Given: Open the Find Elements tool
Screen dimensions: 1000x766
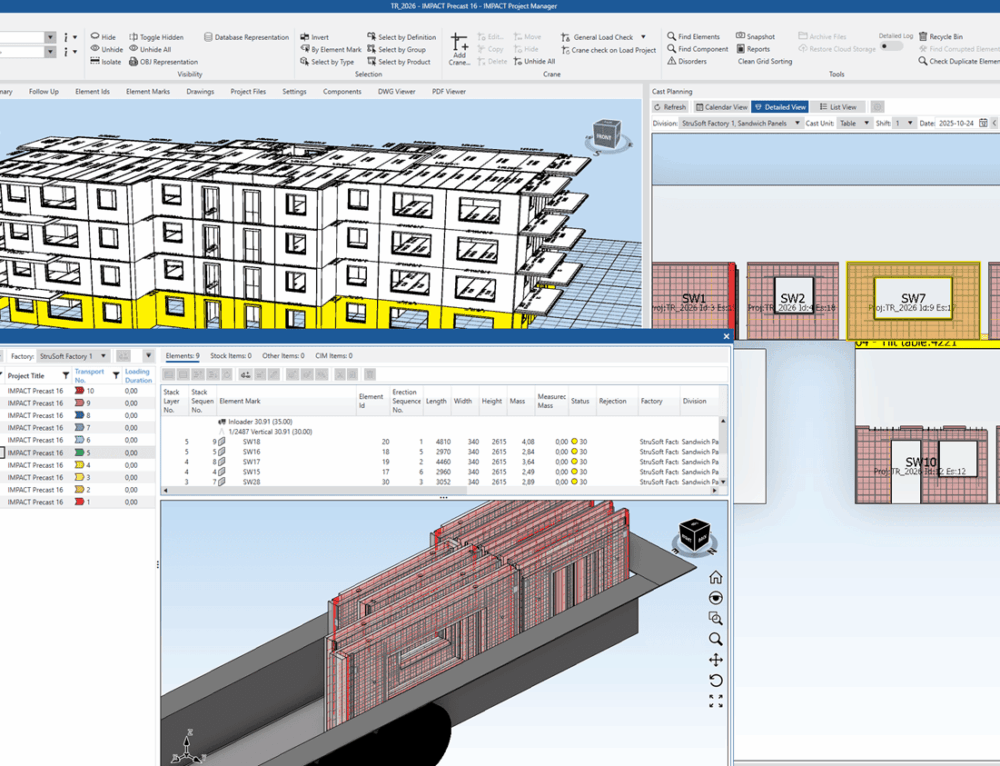Looking at the screenshot, I should [693, 36].
